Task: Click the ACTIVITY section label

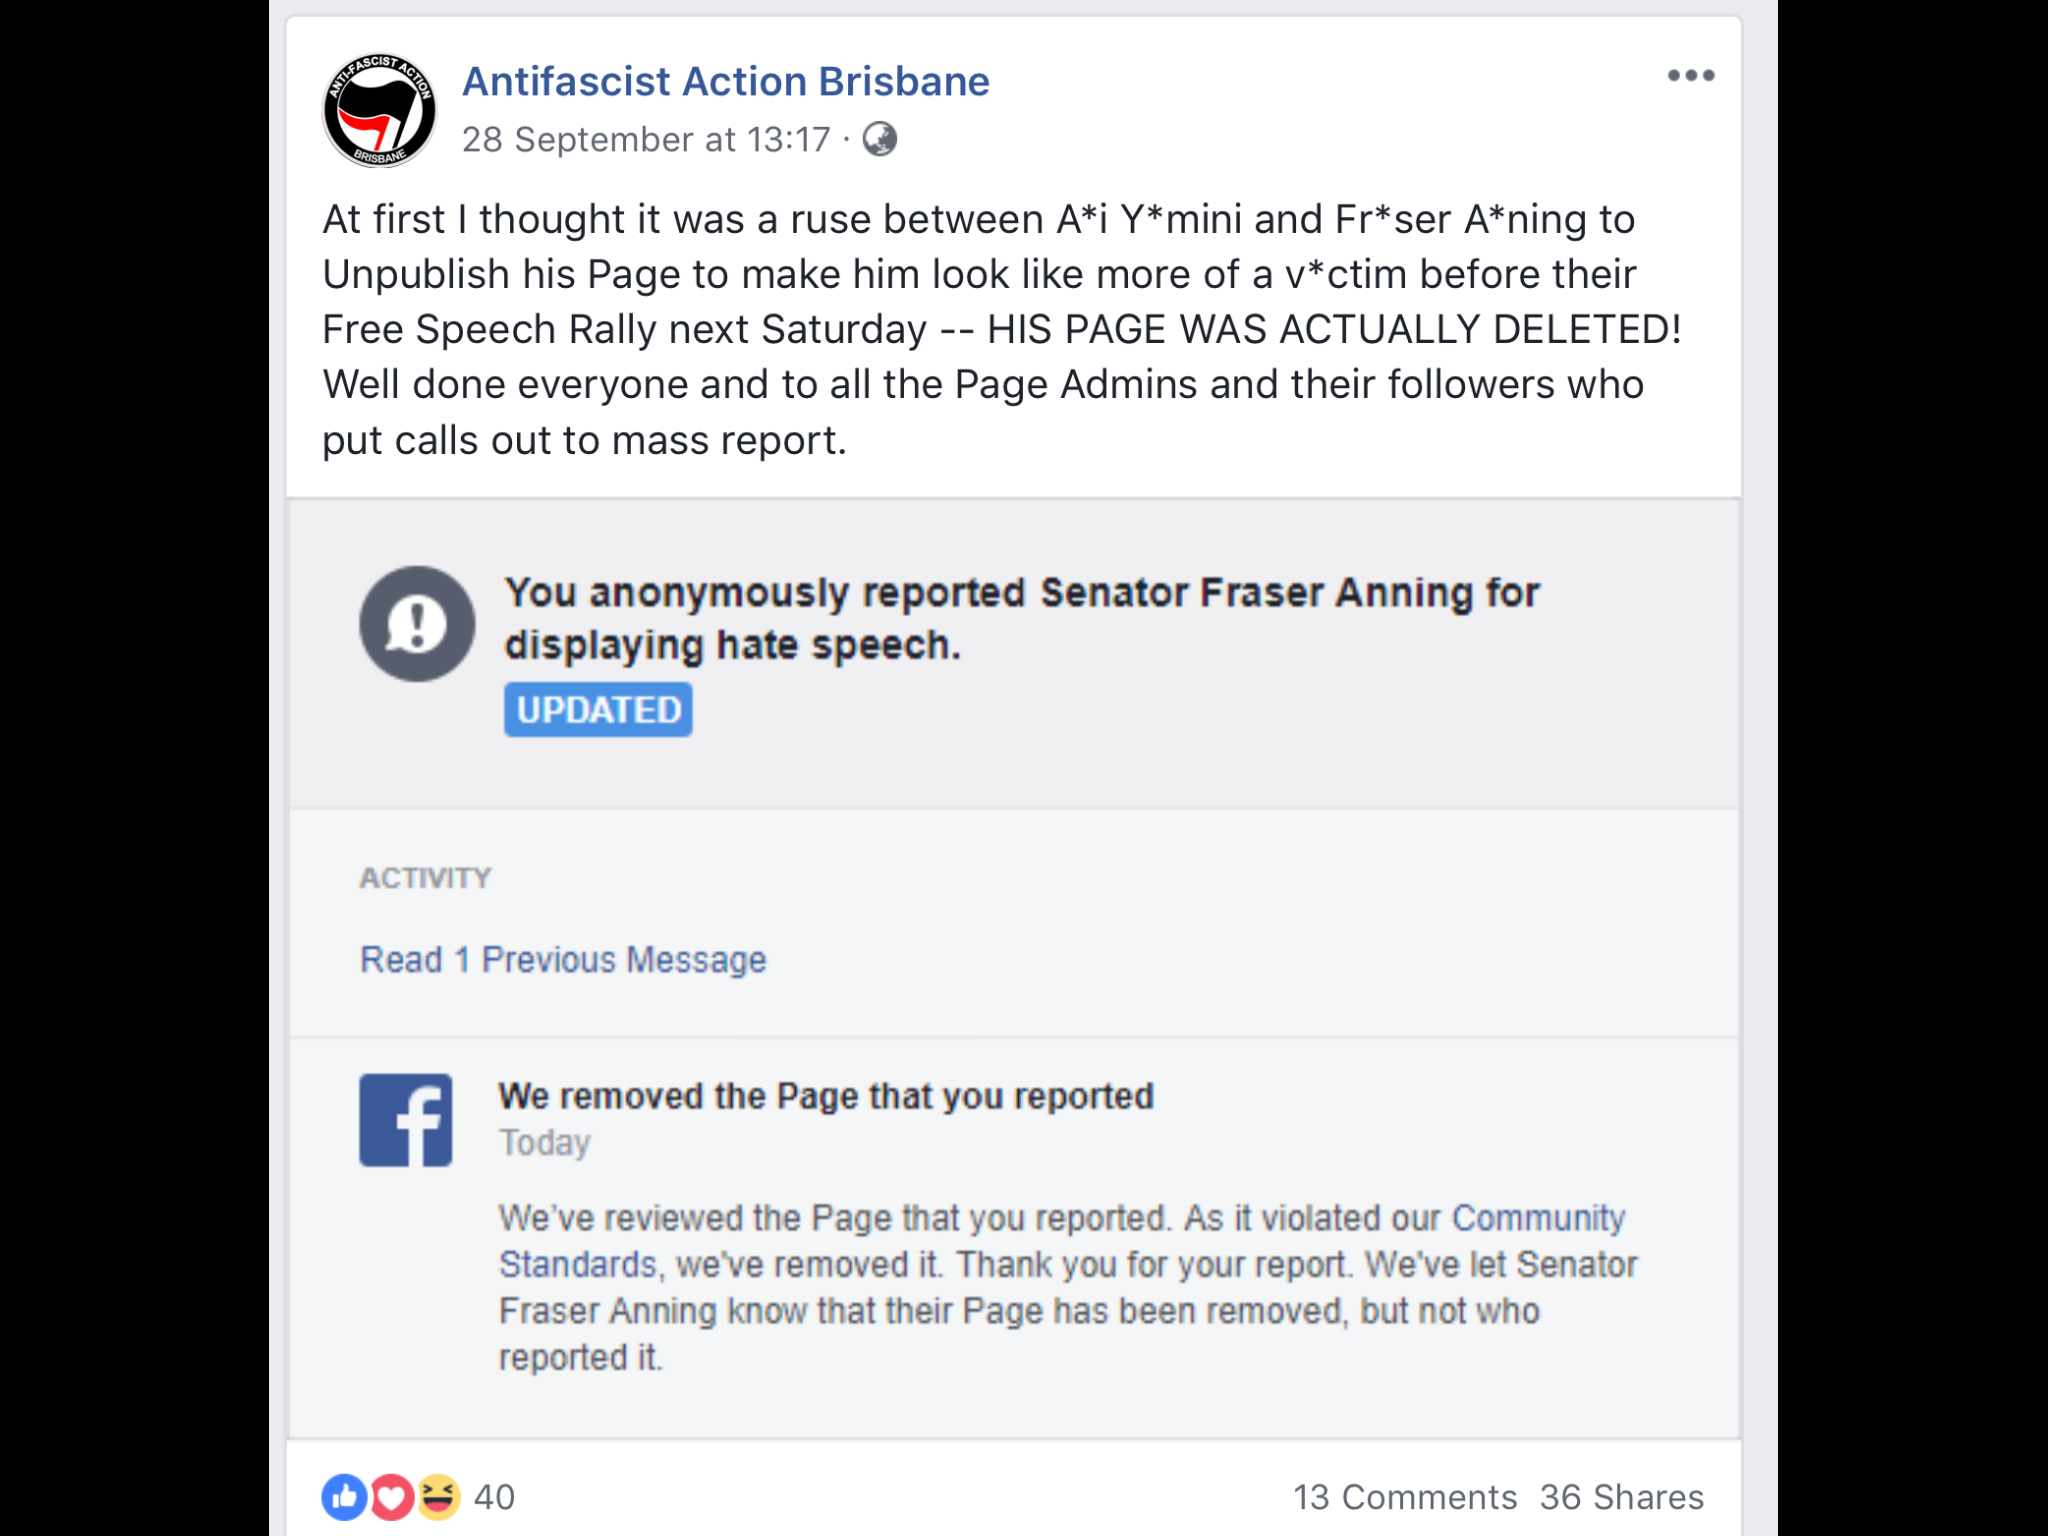Action: click(425, 878)
